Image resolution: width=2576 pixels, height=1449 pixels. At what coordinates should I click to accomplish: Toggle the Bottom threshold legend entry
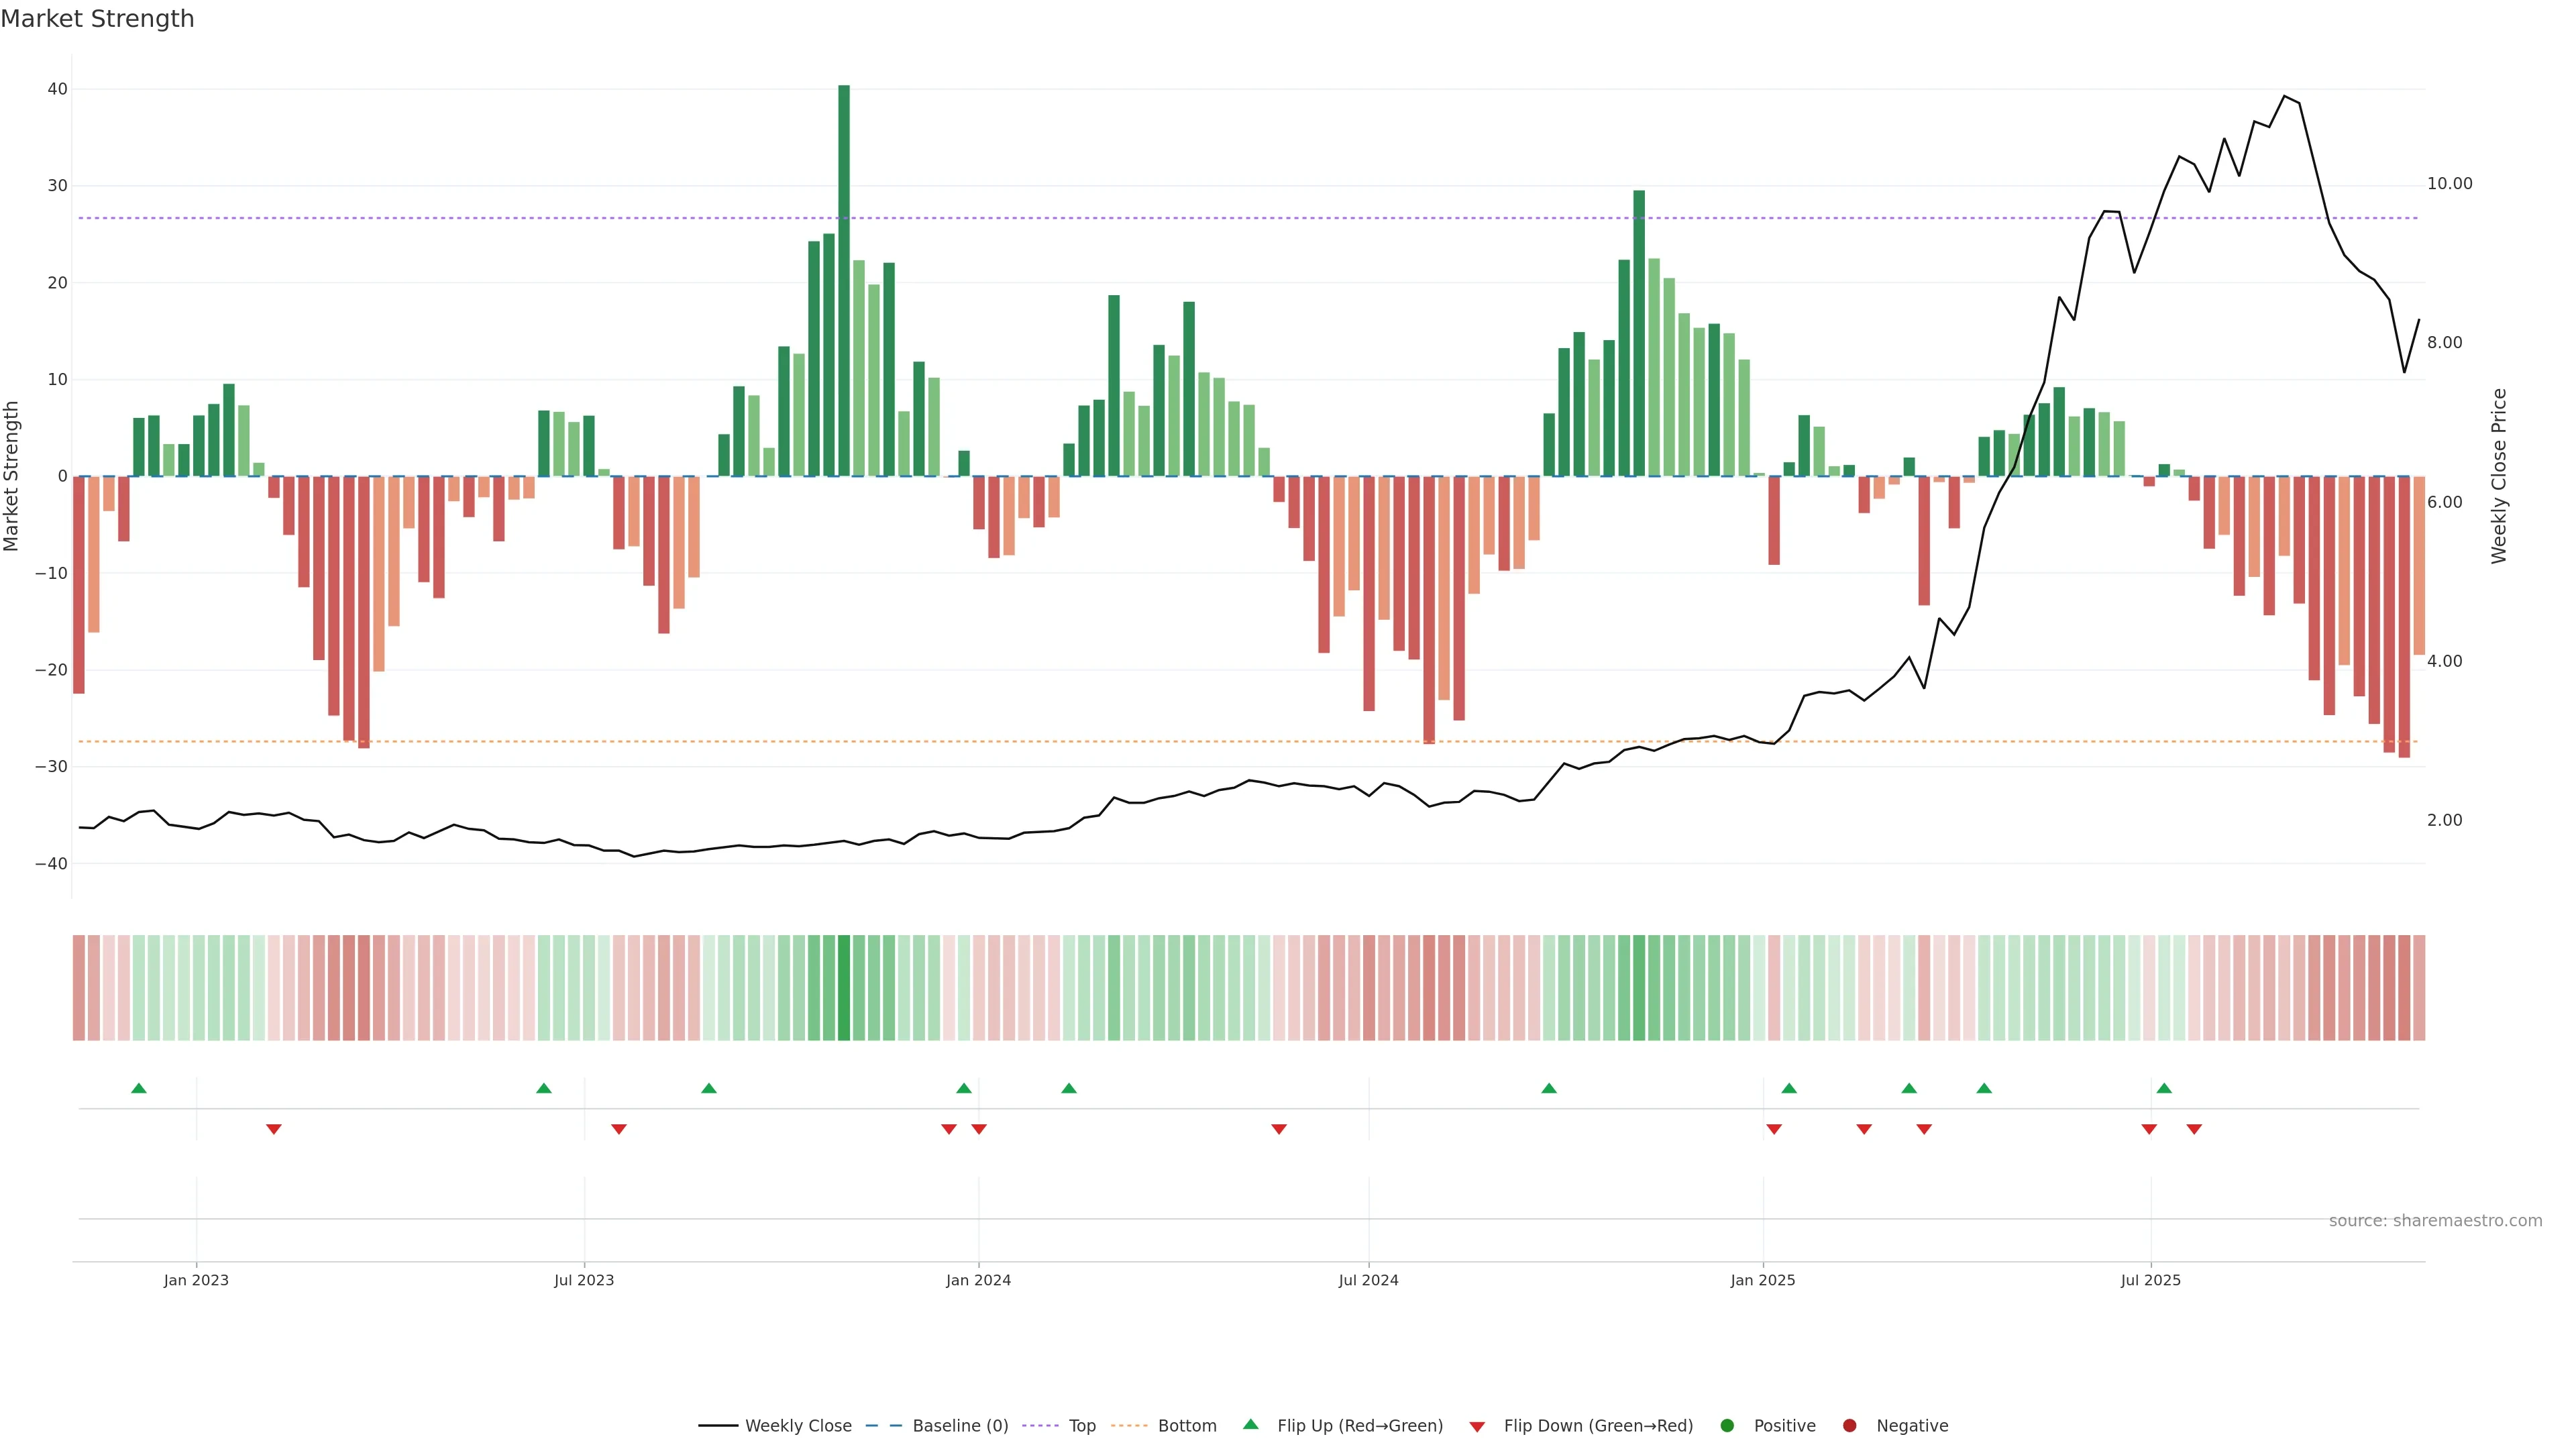tap(1186, 1426)
